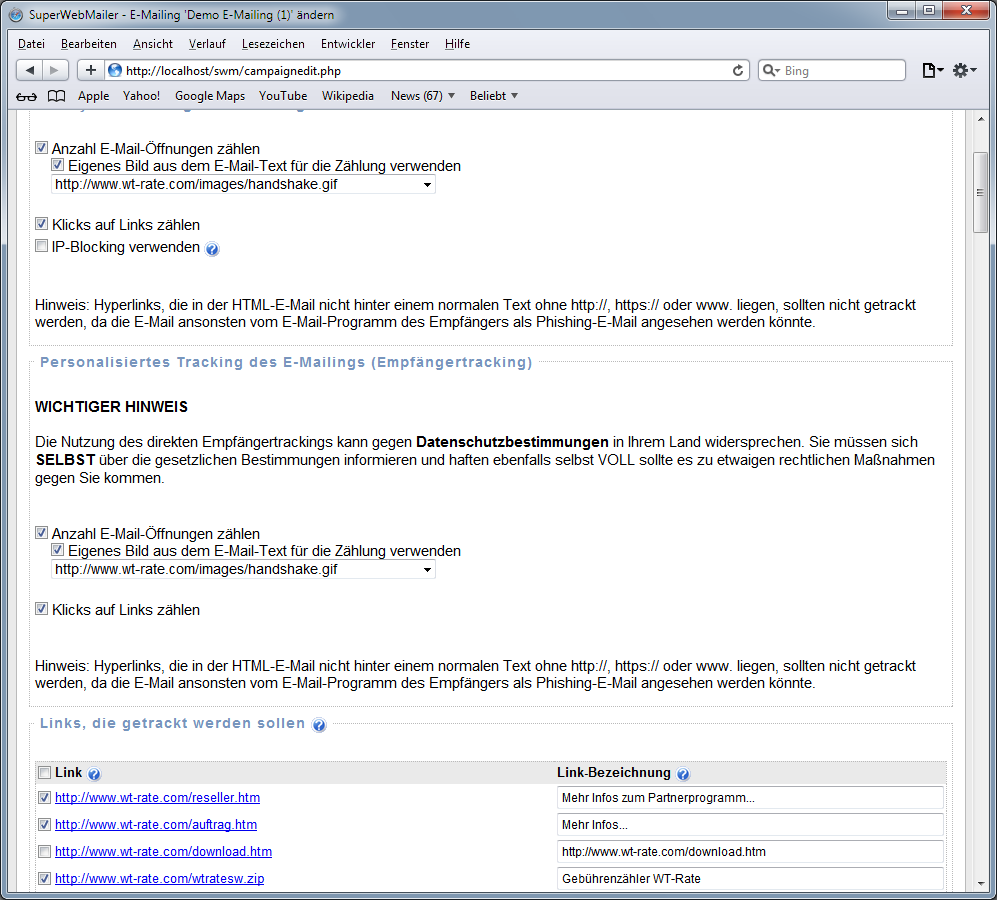Screen dimensions: 997x900
Task: Open the Entwickler menu
Action: coord(348,44)
